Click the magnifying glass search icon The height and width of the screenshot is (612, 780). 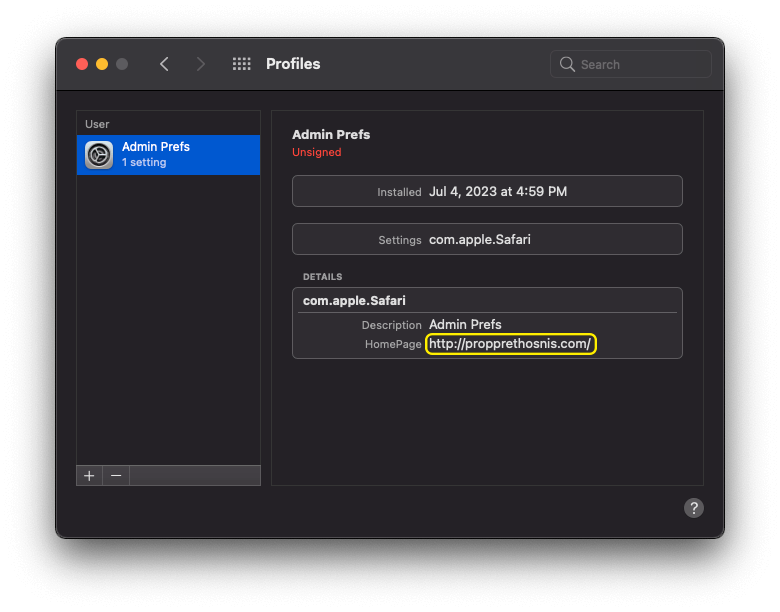[x=568, y=64]
